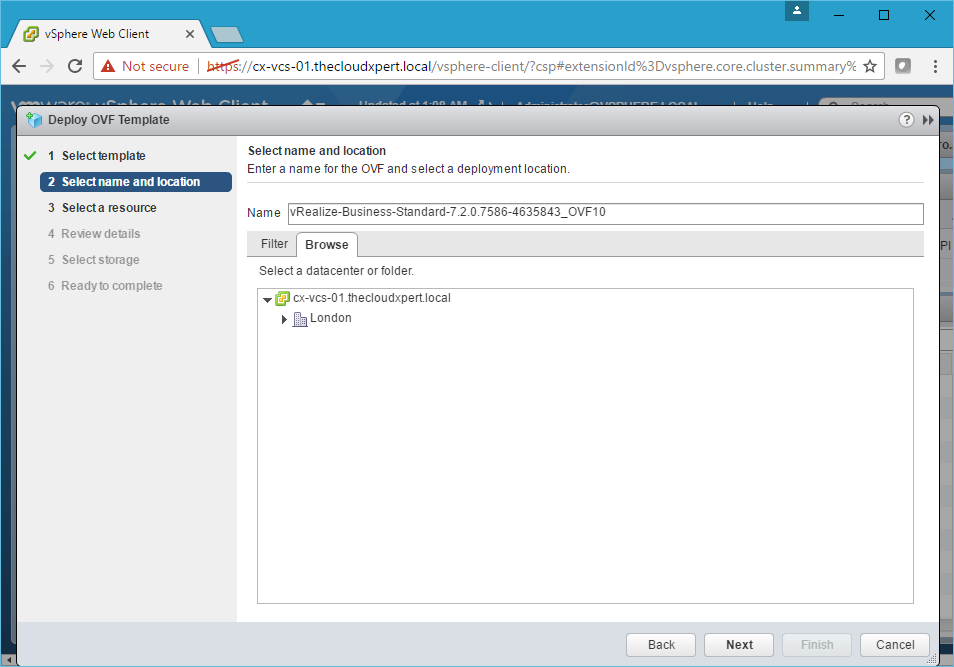Open the Chrome three-dot menu

(x=935, y=66)
